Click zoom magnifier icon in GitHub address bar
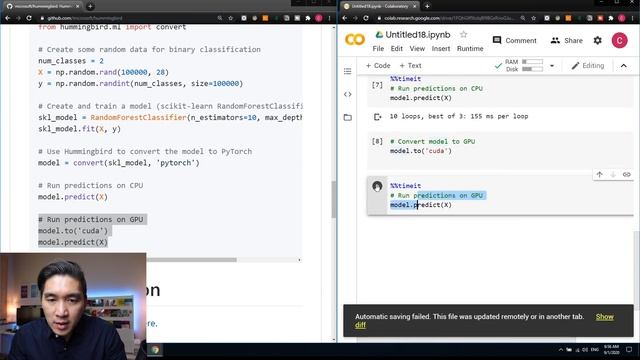 (220, 18)
